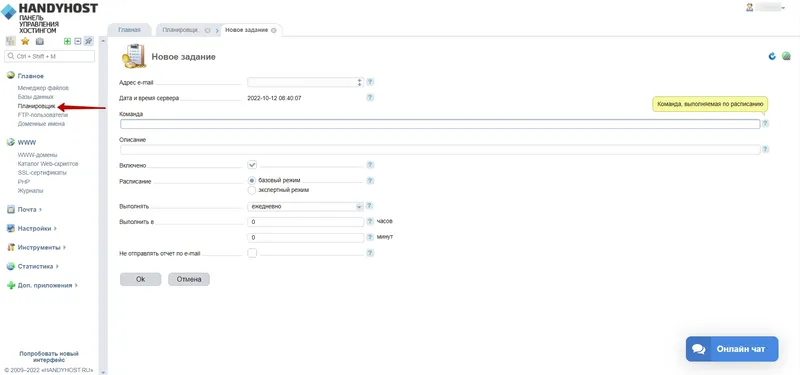Open SSL-сертификаты in sidebar
Image resolution: width=800 pixels, height=375 pixels.
coord(42,172)
